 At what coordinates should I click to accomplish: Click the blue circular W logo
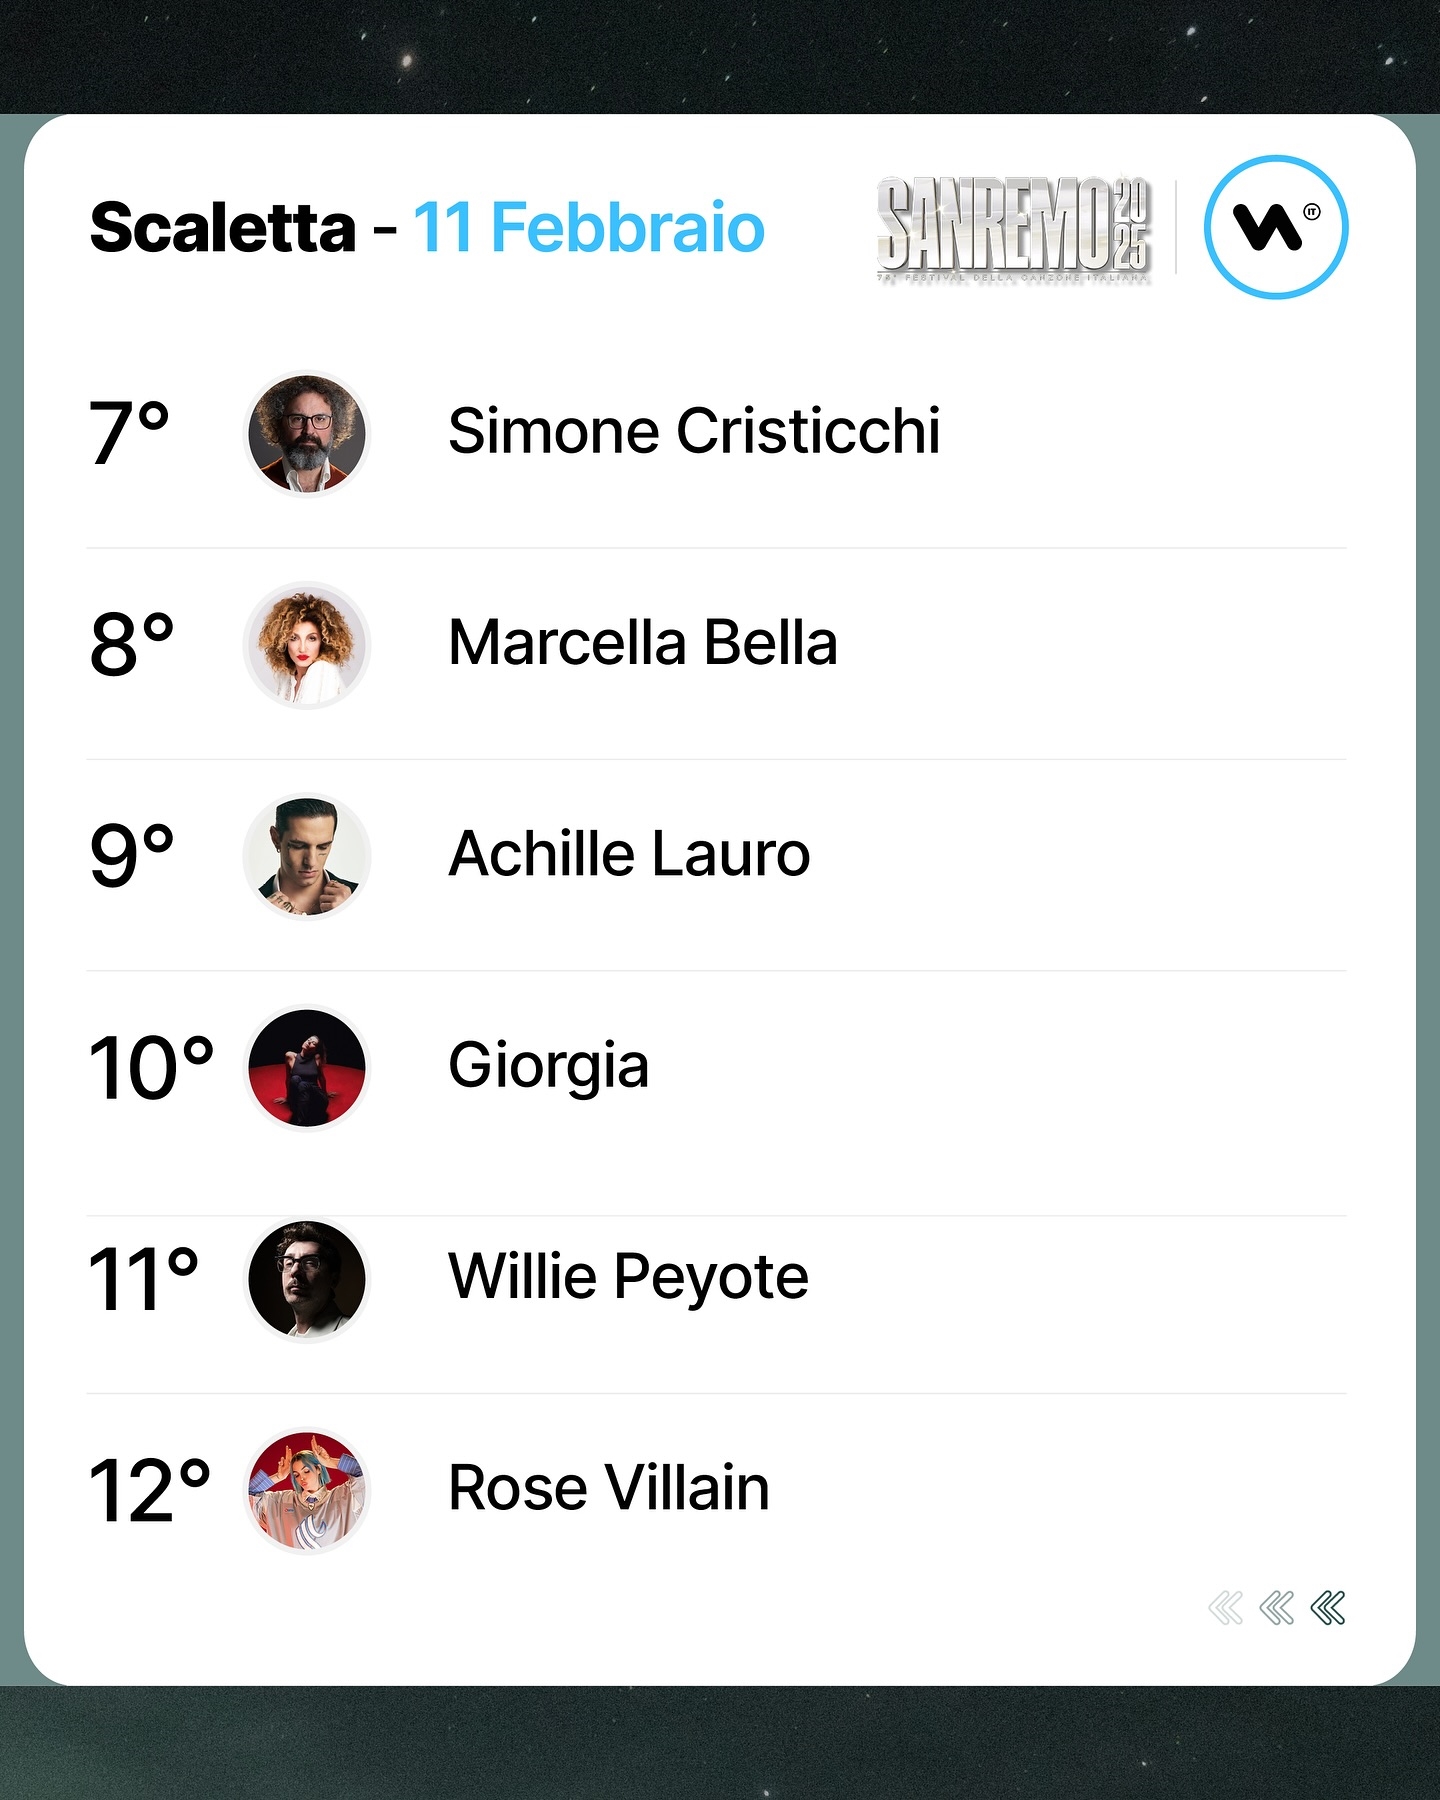pyautogui.click(x=1276, y=227)
